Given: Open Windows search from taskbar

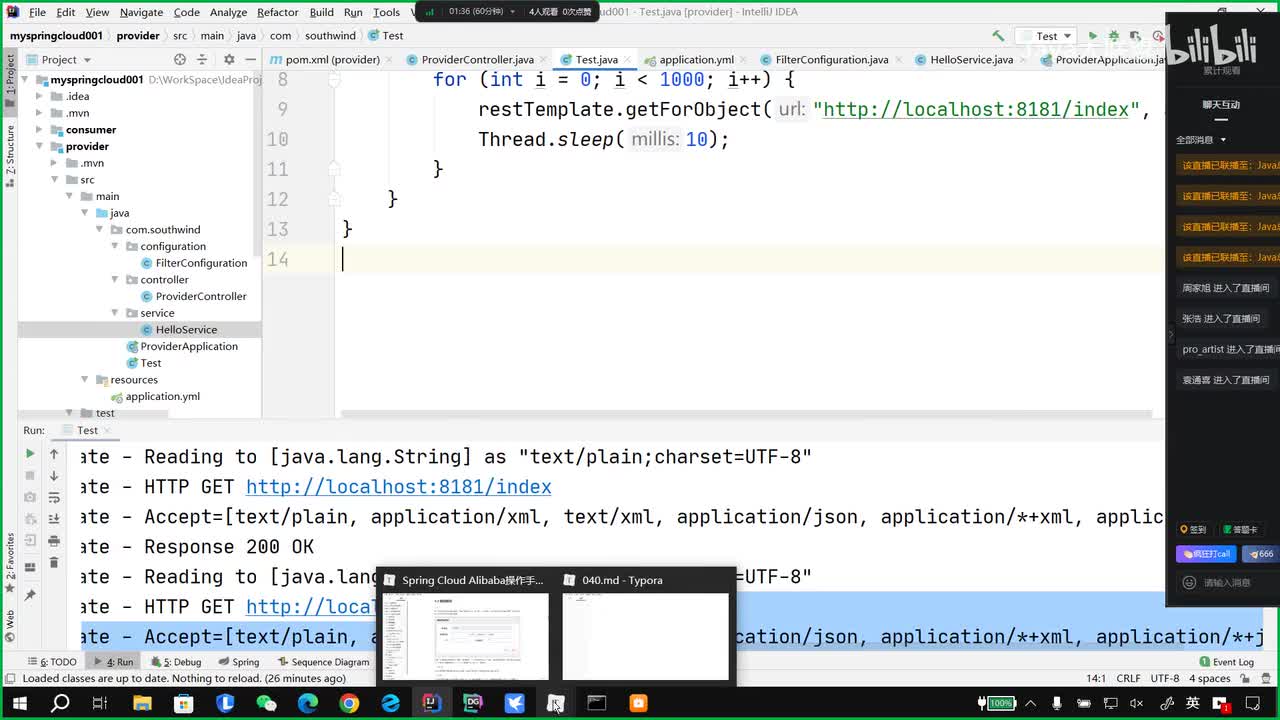Looking at the screenshot, I should [60, 703].
